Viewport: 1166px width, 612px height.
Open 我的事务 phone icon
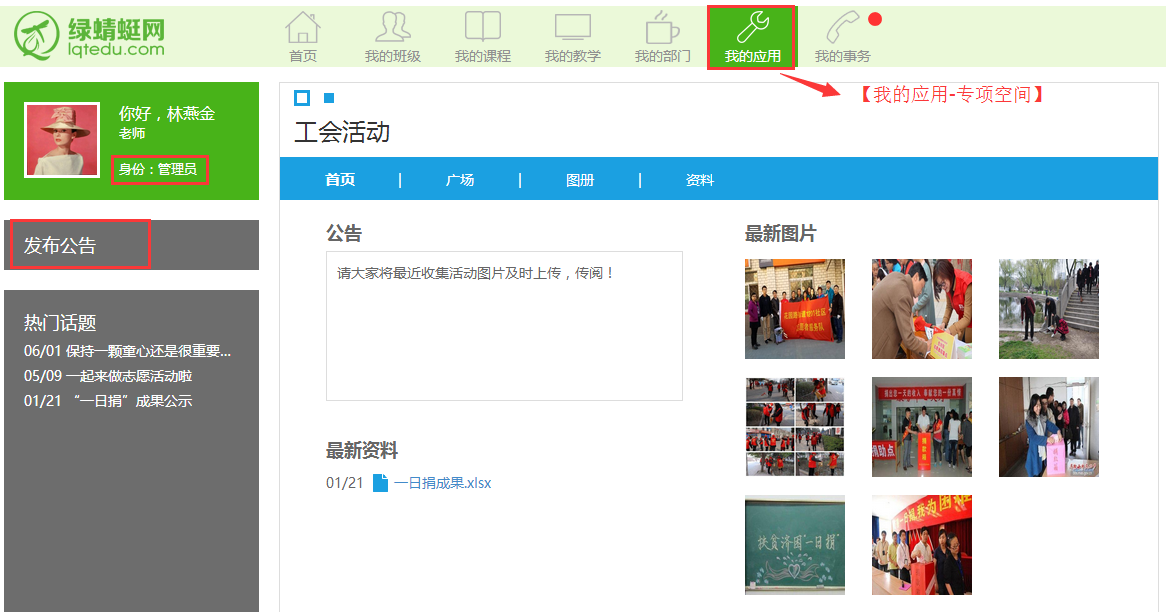coord(842,28)
